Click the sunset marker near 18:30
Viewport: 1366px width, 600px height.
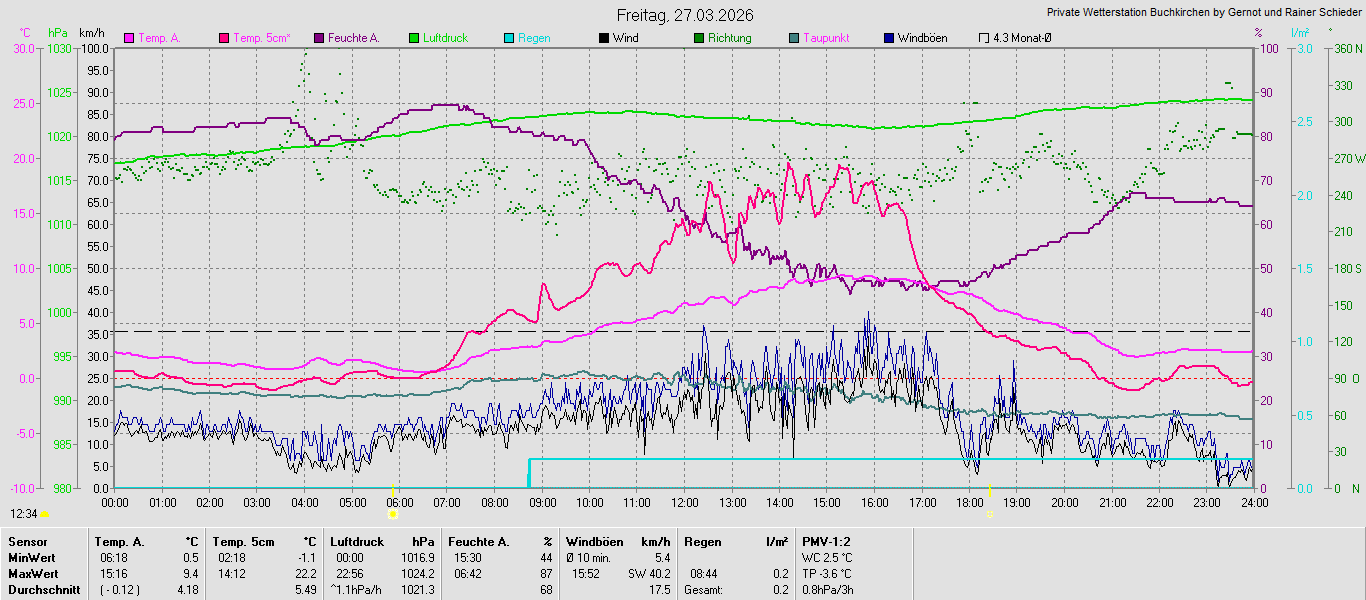click(990, 513)
